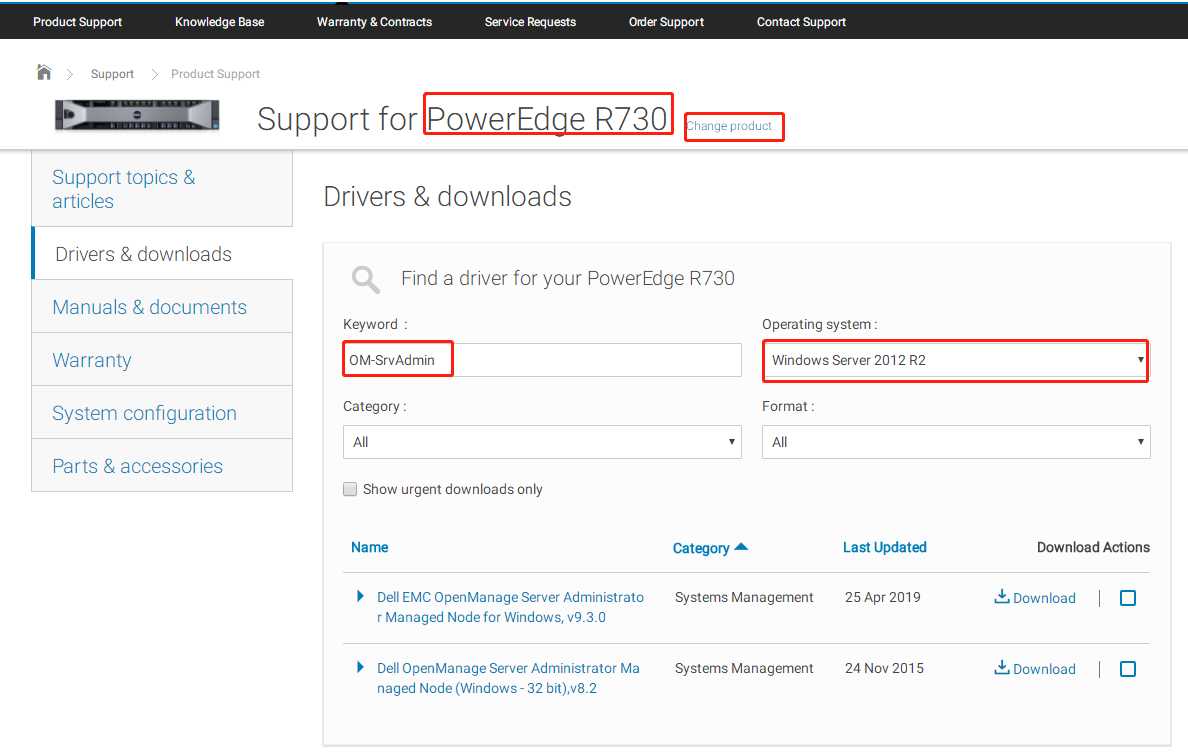Enable Show urgent downloads only checkbox

pyautogui.click(x=350, y=490)
